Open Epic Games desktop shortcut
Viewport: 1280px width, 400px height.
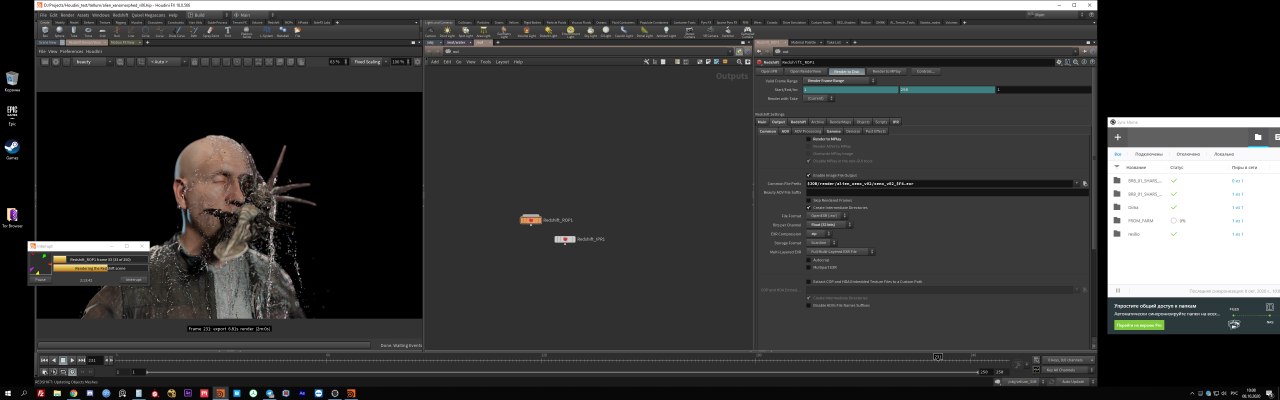click(12, 113)
